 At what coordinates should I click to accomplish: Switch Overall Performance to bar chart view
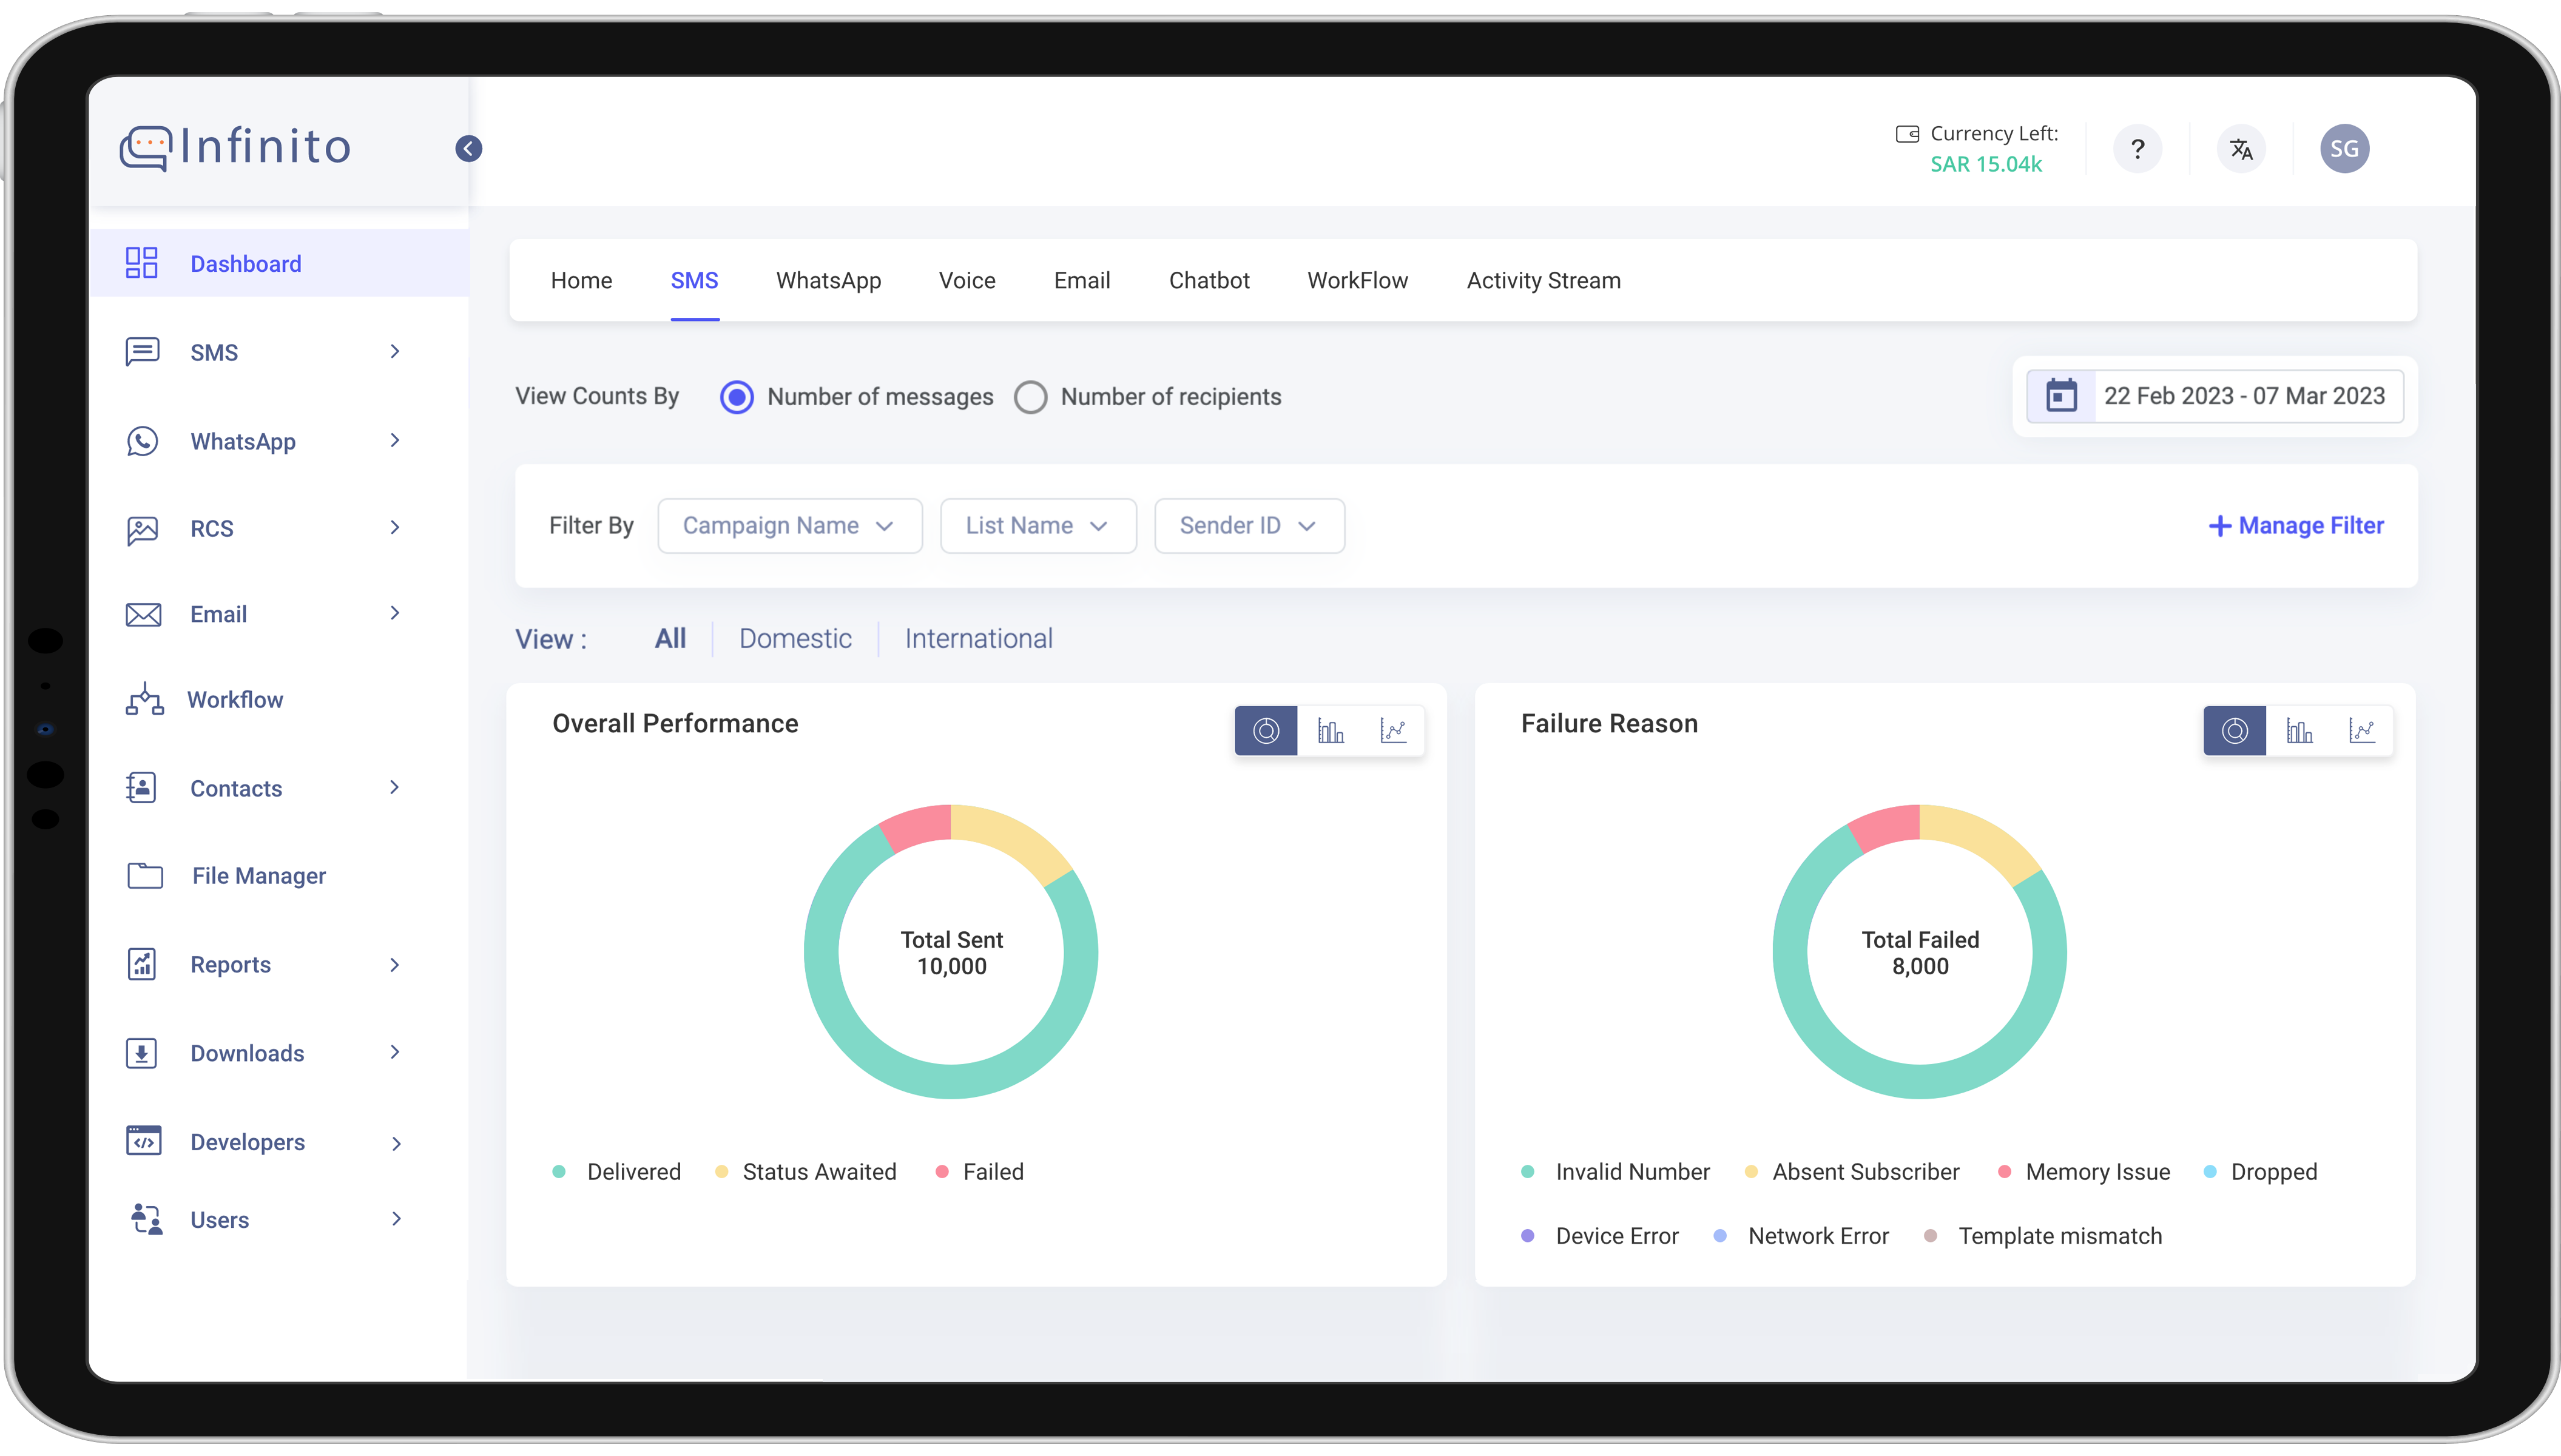(1330, 731)
